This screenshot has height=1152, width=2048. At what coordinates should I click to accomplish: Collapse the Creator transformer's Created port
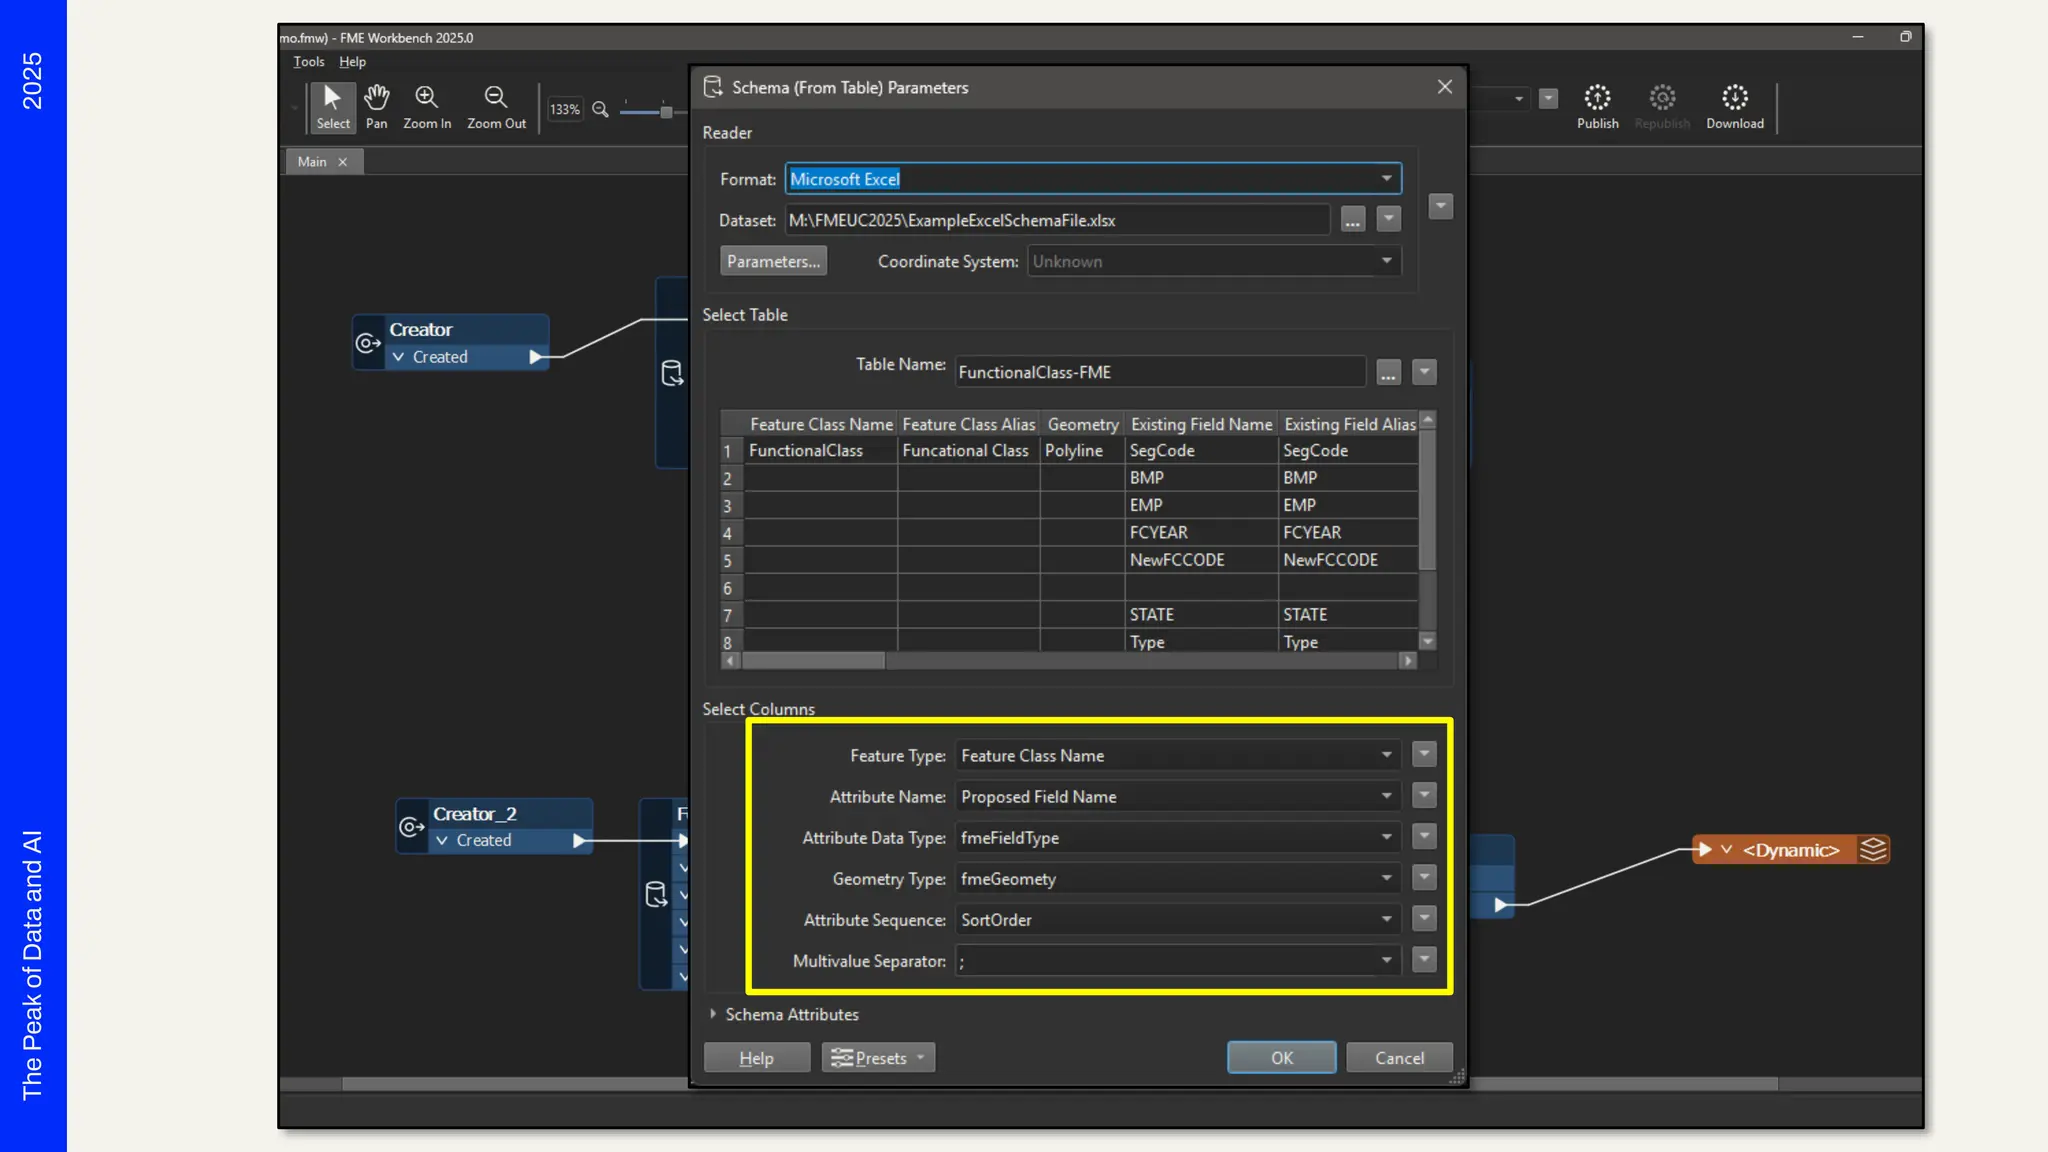tap(398, 357)
